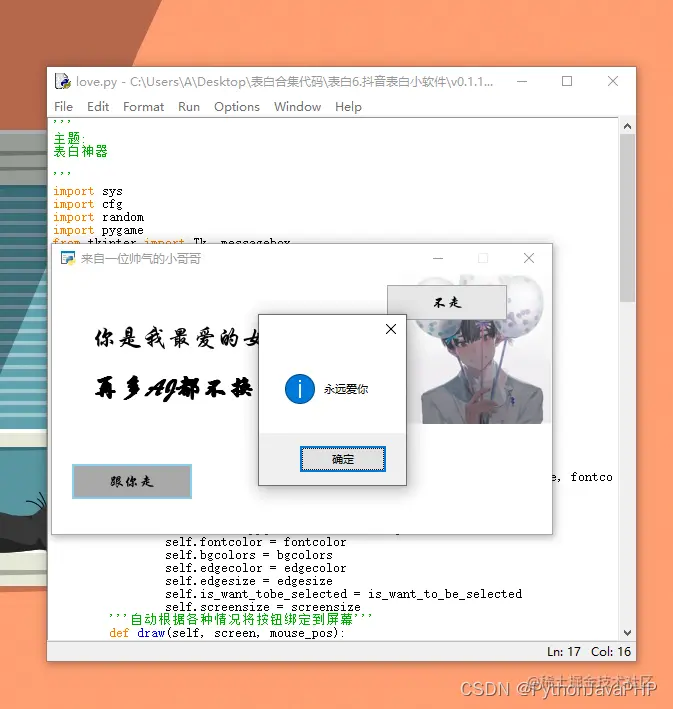The height and width of the screenshot is (709, 673).
Task: Open the Format menu
Action: click(x=143, y=107)
